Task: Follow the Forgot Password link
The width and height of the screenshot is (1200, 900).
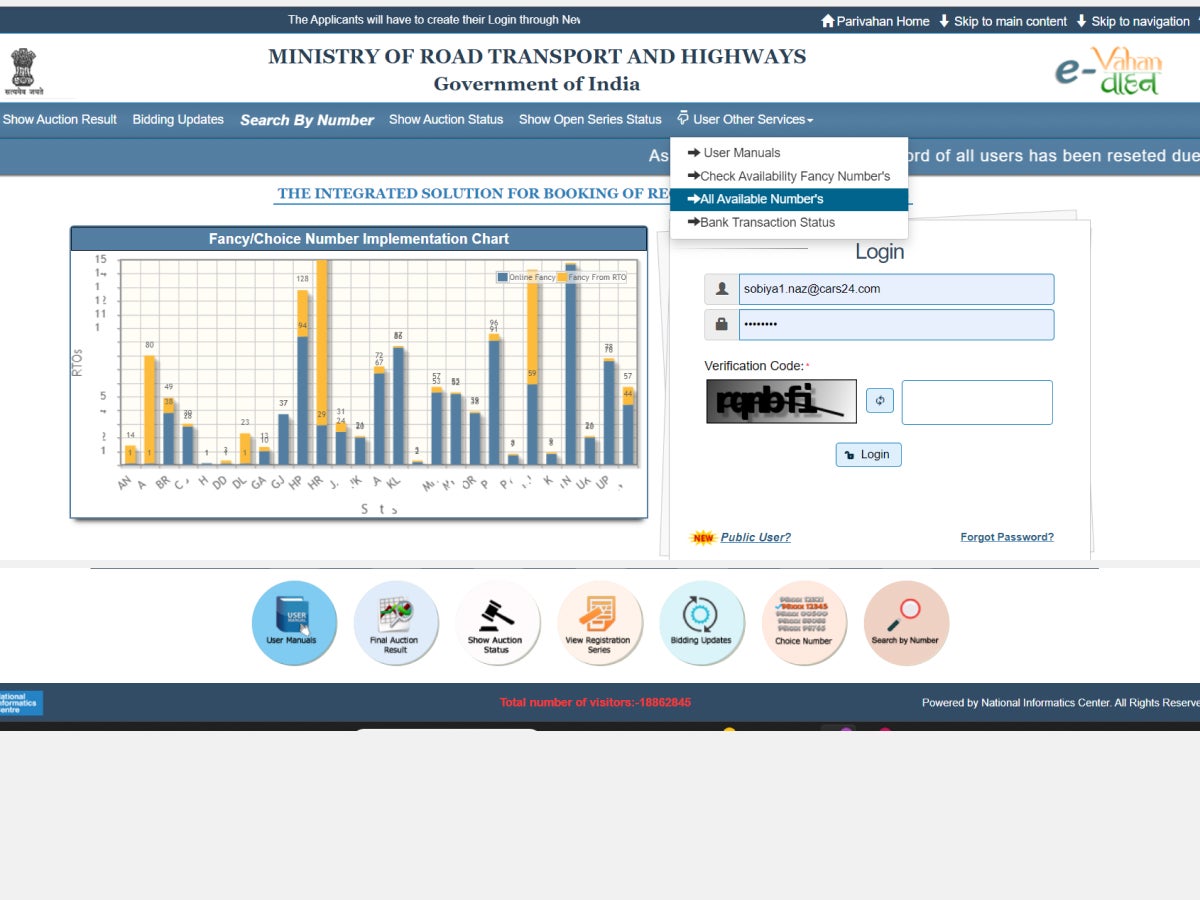Action: pos(1006,537)
